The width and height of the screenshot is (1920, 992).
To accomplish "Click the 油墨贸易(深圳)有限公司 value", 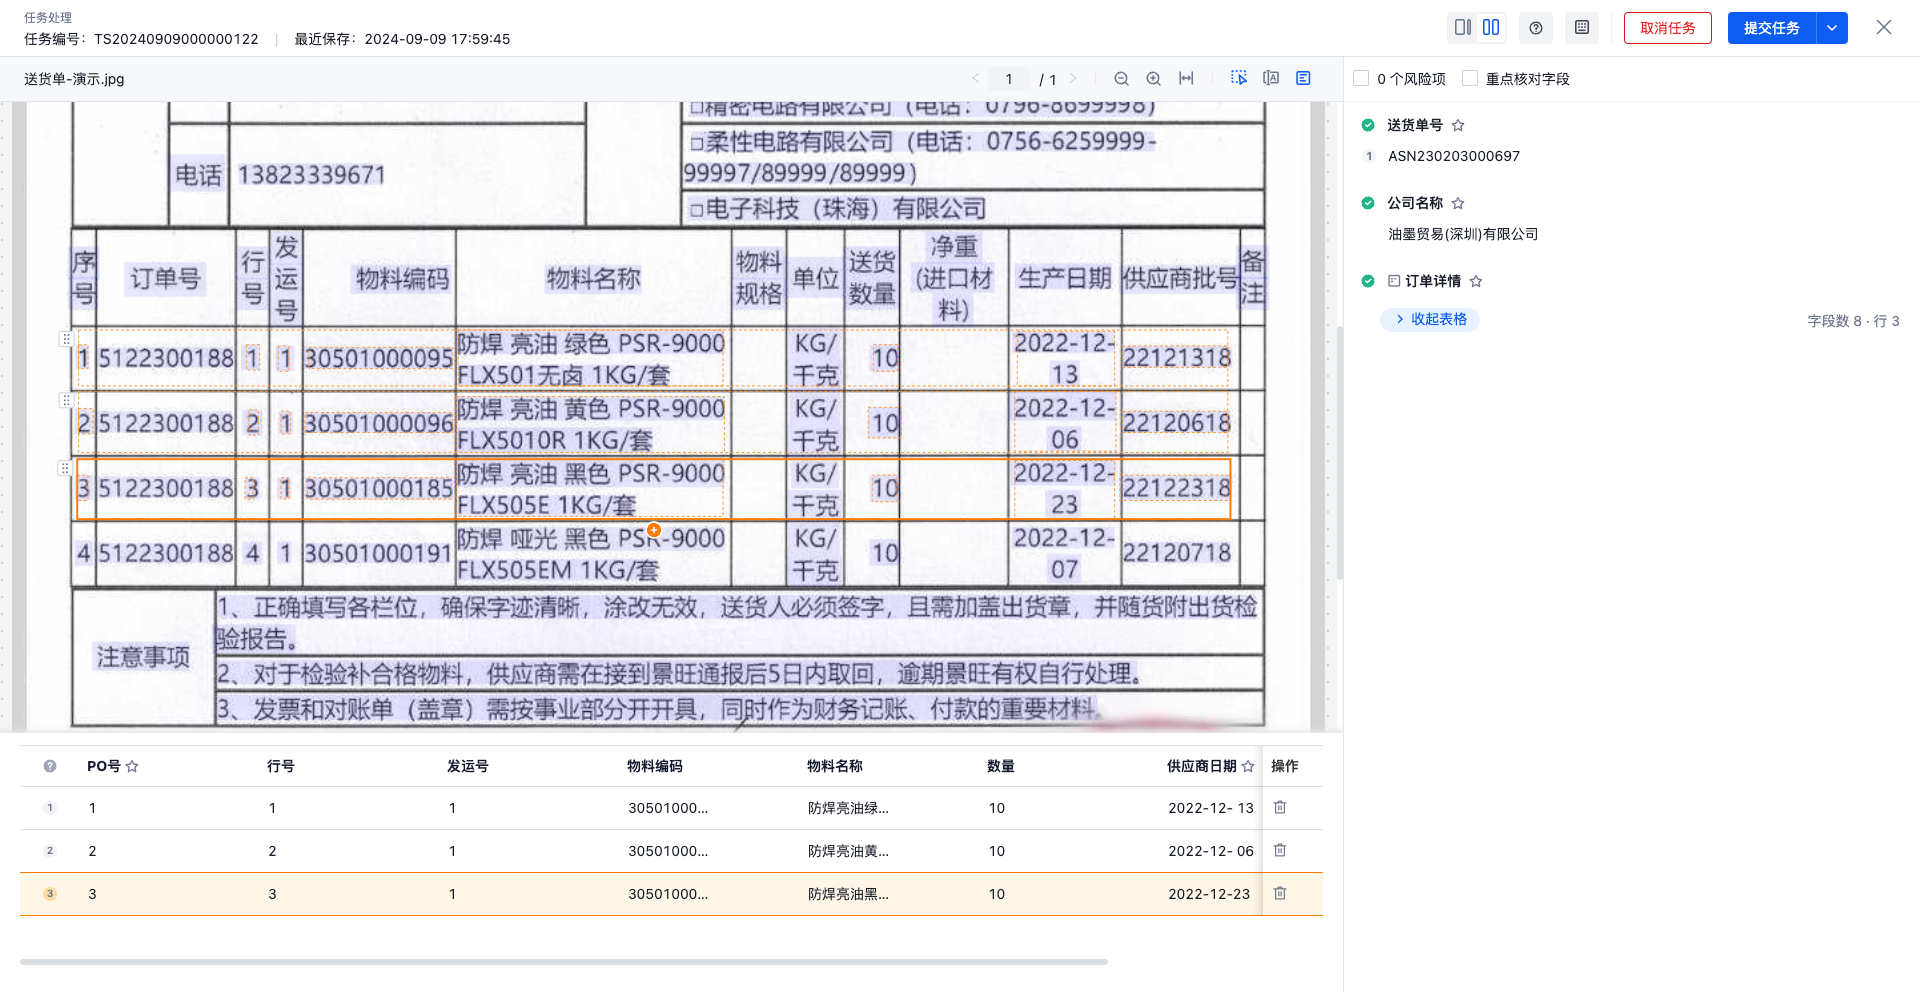I will [1463, 234].
